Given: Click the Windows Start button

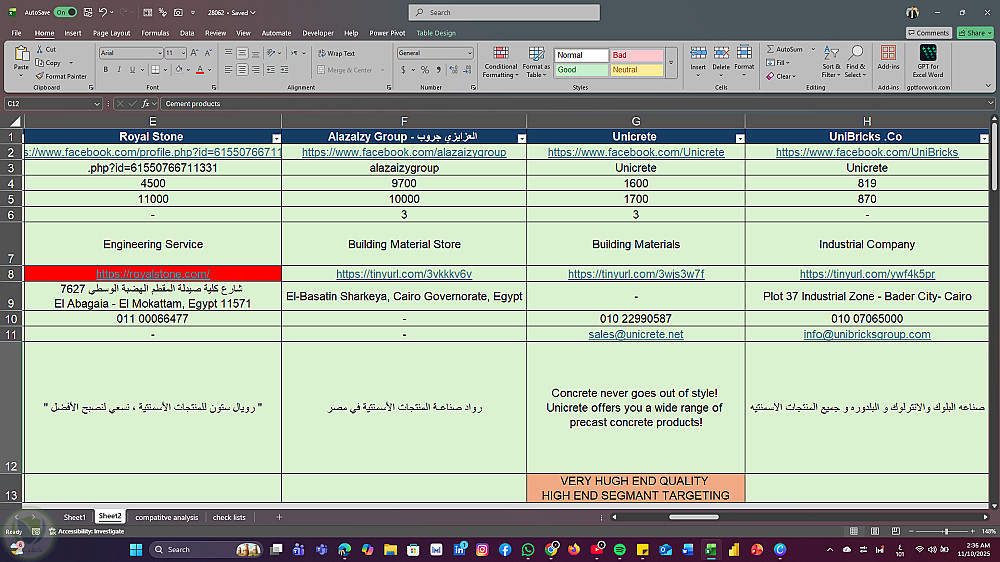Looking at the screenshot, I should click(x=136, y=549).
